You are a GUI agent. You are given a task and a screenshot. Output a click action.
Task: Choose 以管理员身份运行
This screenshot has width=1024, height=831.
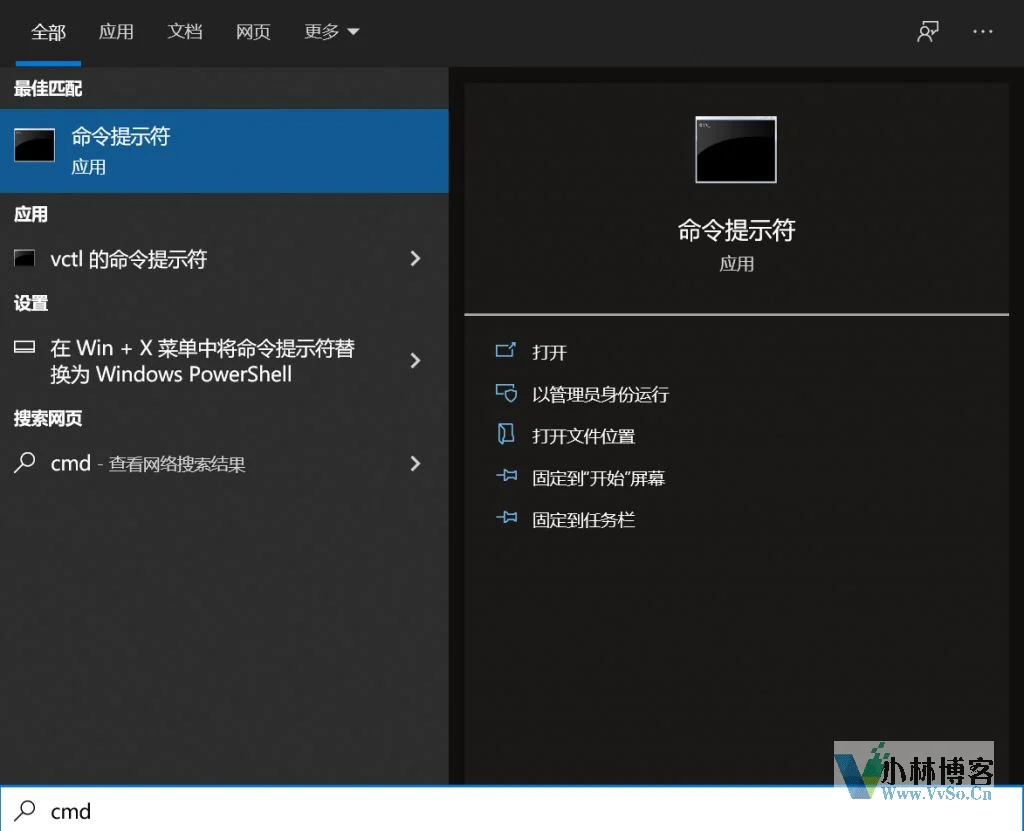tap(600, 394)
